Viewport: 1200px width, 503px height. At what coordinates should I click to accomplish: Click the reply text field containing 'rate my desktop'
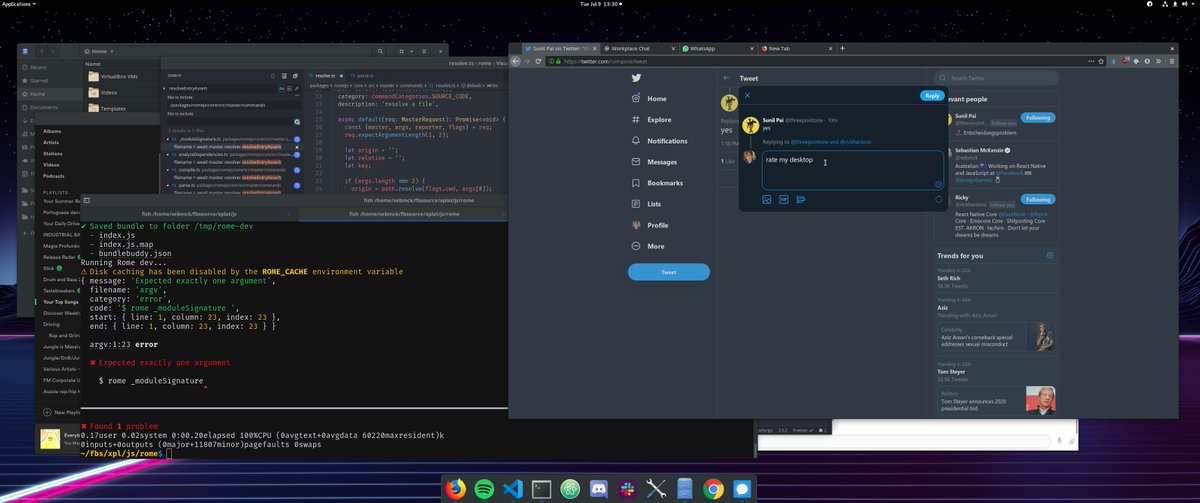tap(852, 170)
